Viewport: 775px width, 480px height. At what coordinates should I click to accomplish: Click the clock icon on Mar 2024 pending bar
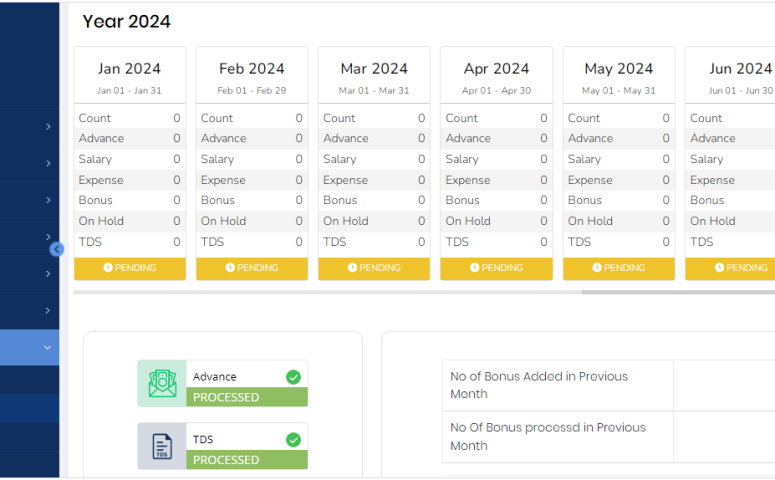tap(353, 268)
